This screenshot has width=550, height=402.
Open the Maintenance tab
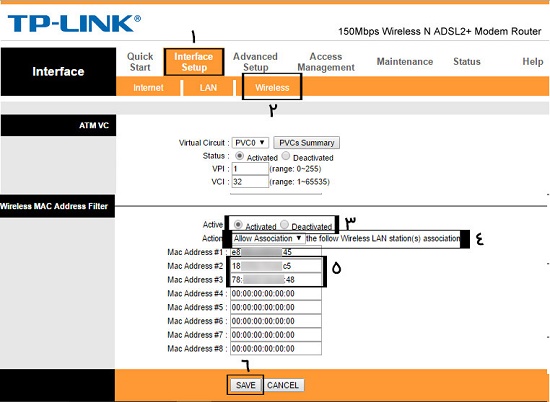point(405,62)
